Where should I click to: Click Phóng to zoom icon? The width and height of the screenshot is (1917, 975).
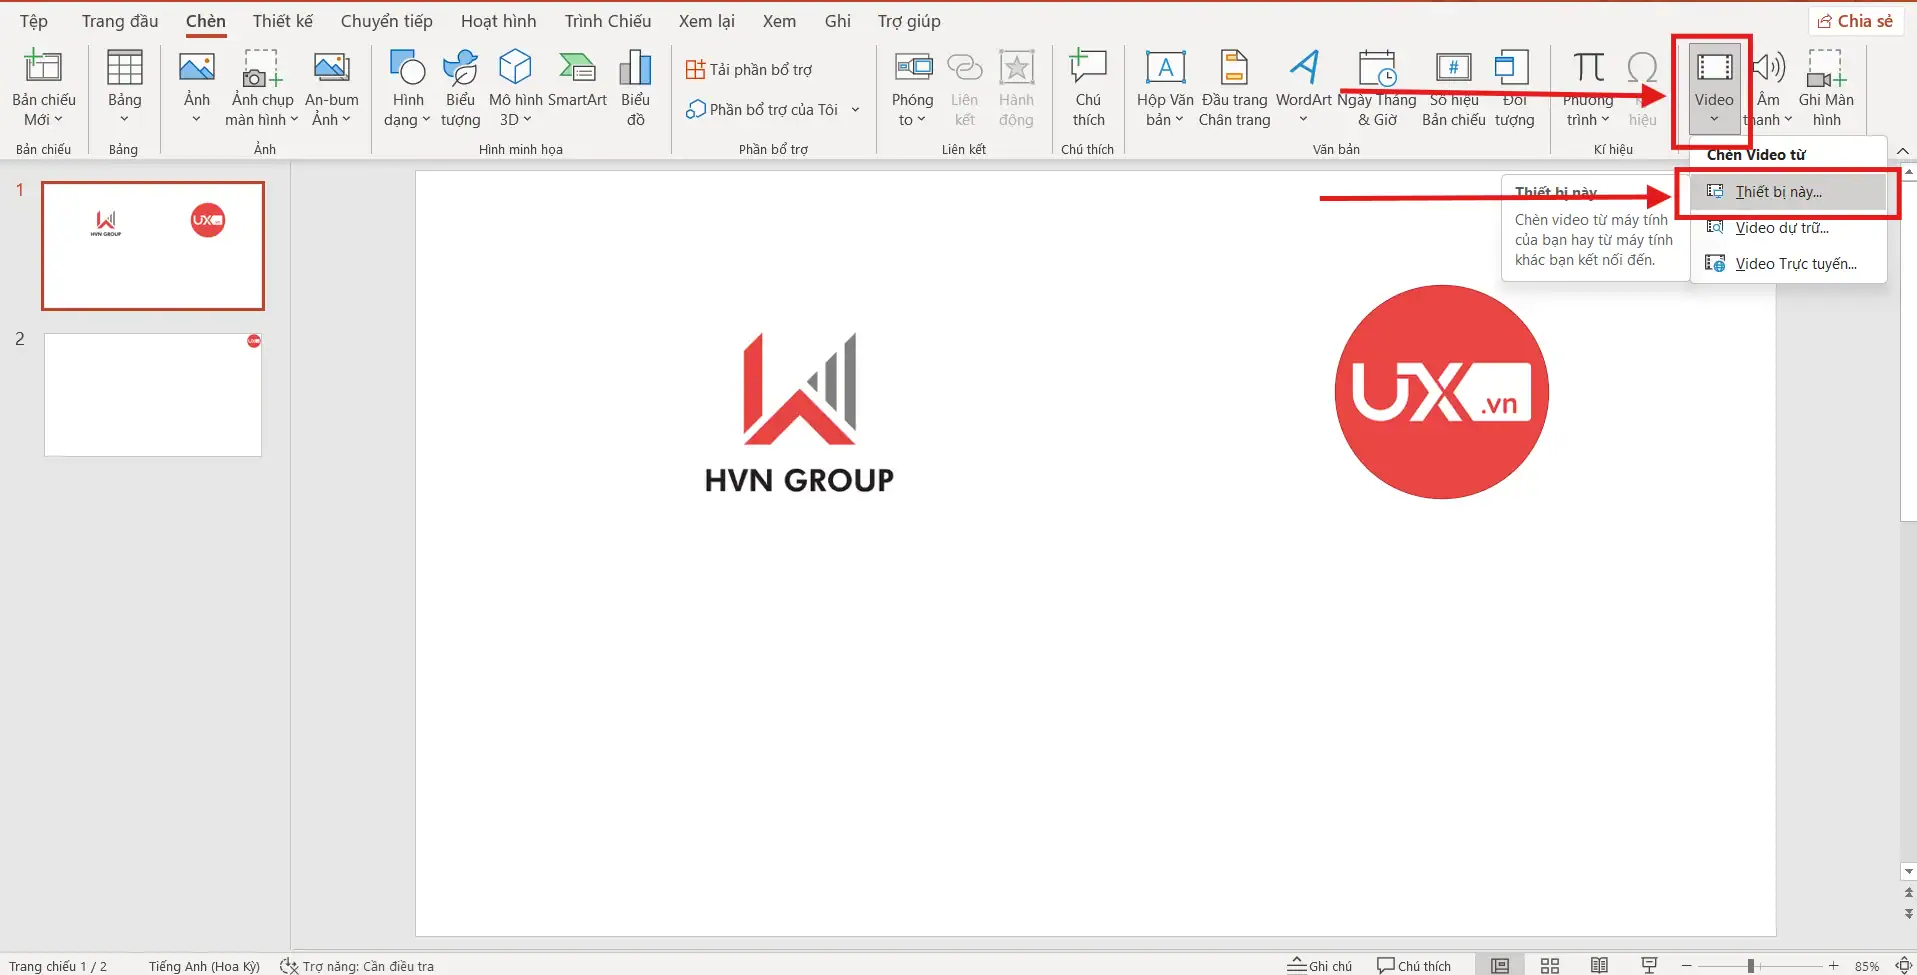(912, 88)
